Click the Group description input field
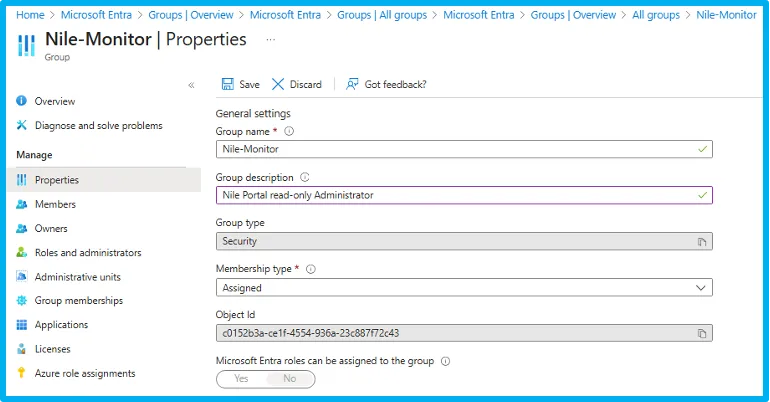770x402 pixels. [464, 195]
